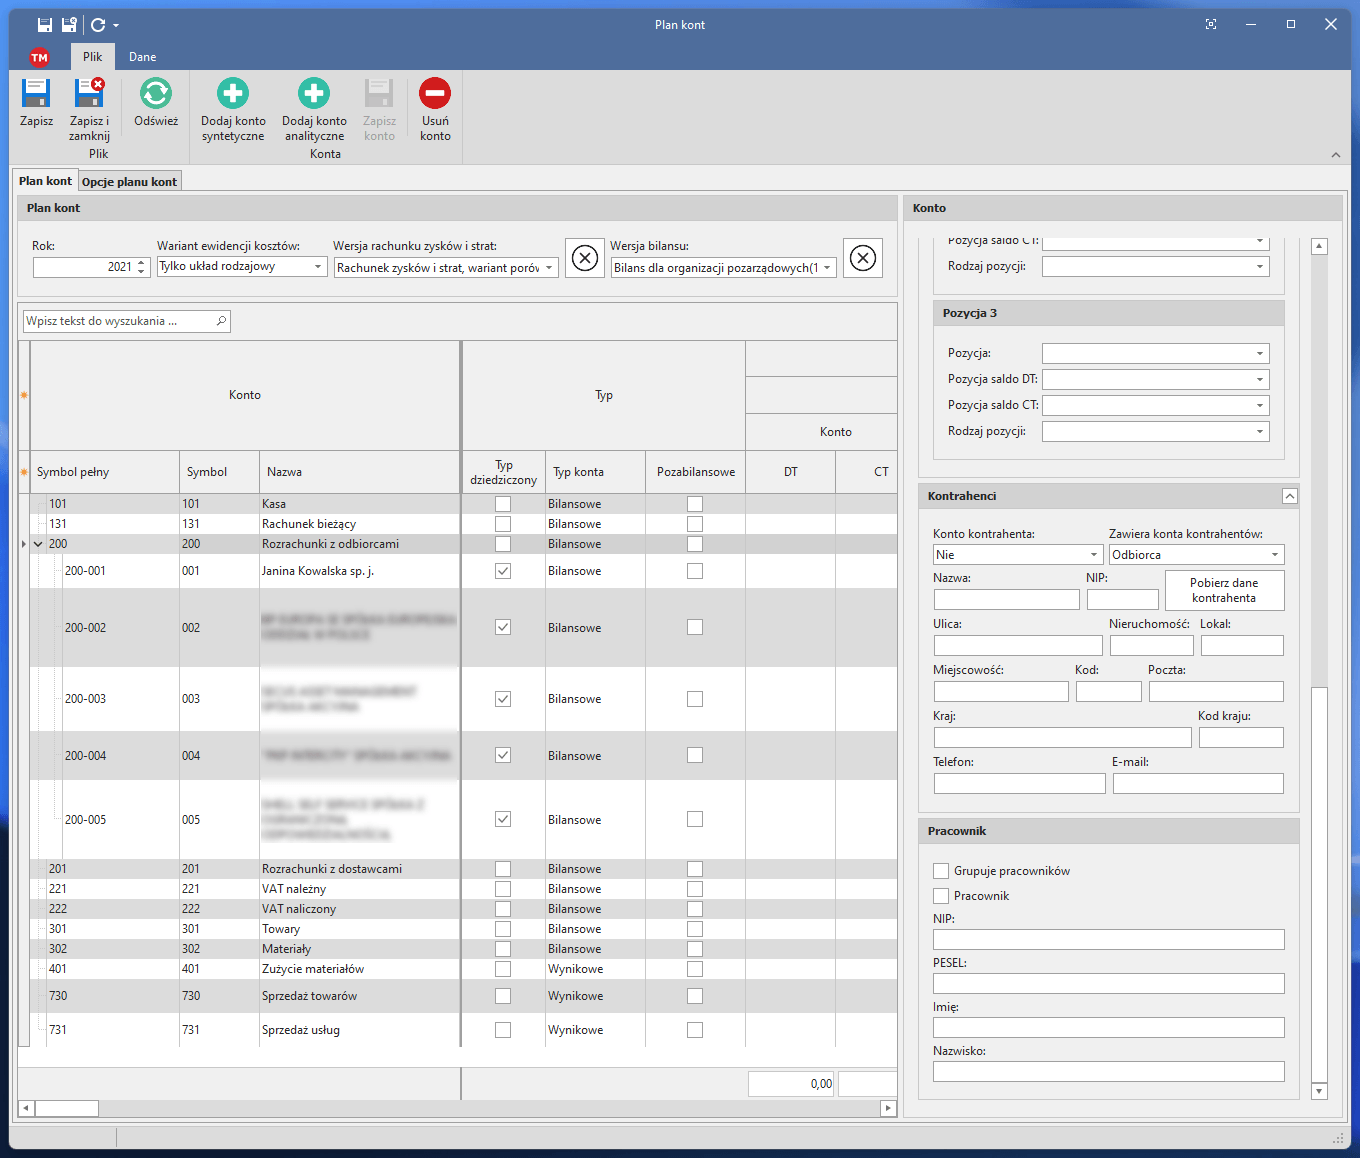
Task: Switch to Opcje planu kont tab
Action: point(129,182)
